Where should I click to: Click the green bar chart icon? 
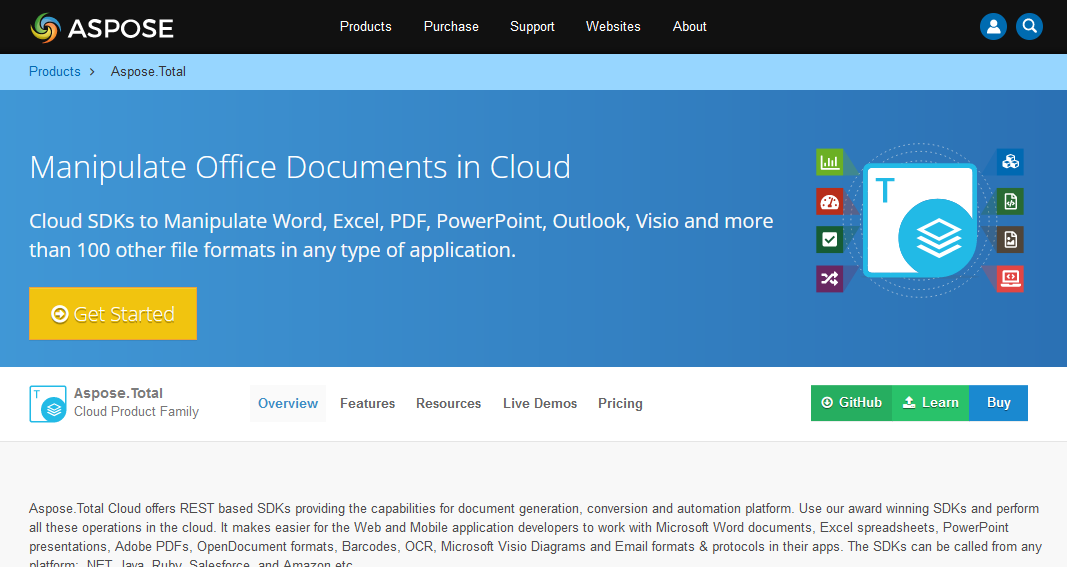click(830, 162)
